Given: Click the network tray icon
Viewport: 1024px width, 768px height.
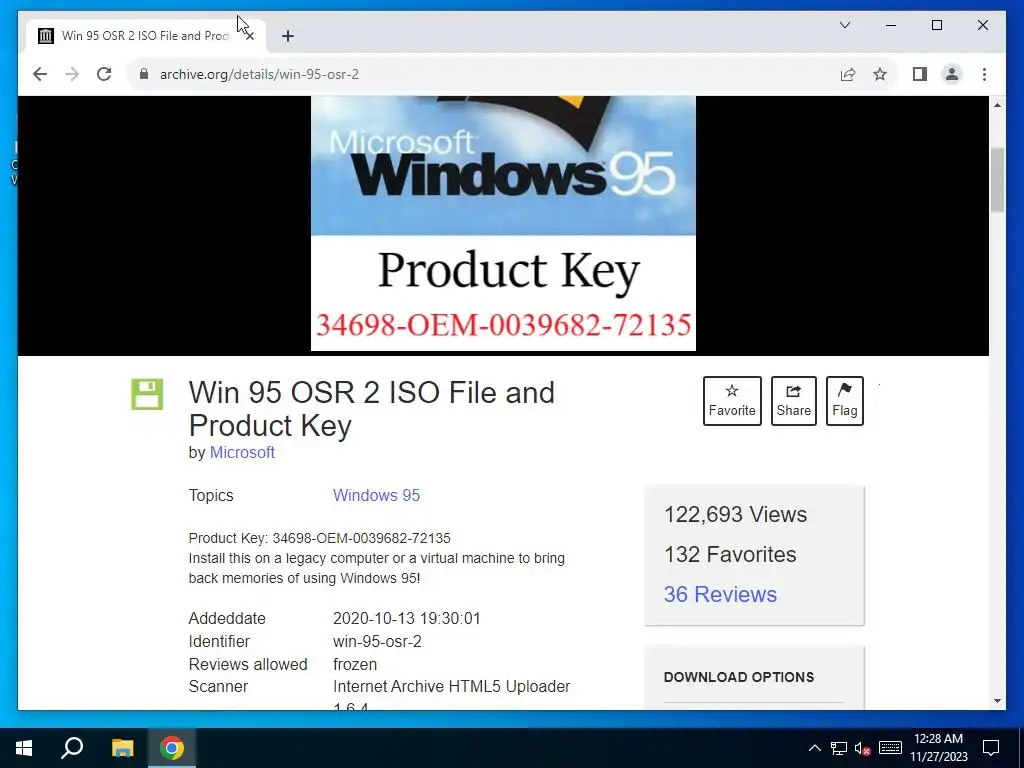Looking at the screenshot, I should (x=839, y=748).
